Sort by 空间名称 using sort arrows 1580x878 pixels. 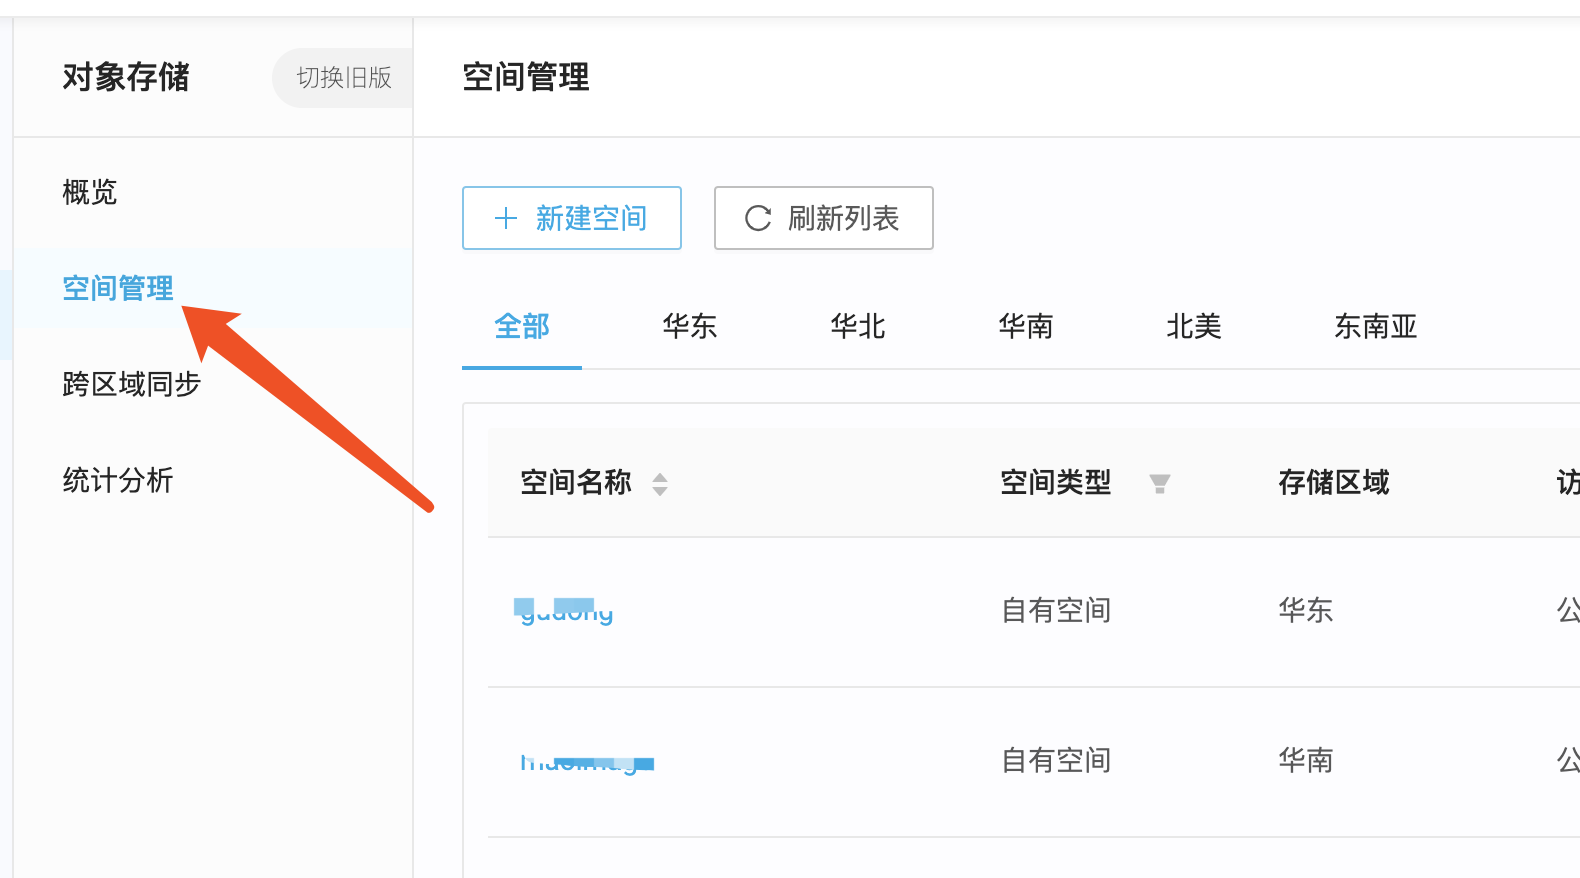coord(660,484)
